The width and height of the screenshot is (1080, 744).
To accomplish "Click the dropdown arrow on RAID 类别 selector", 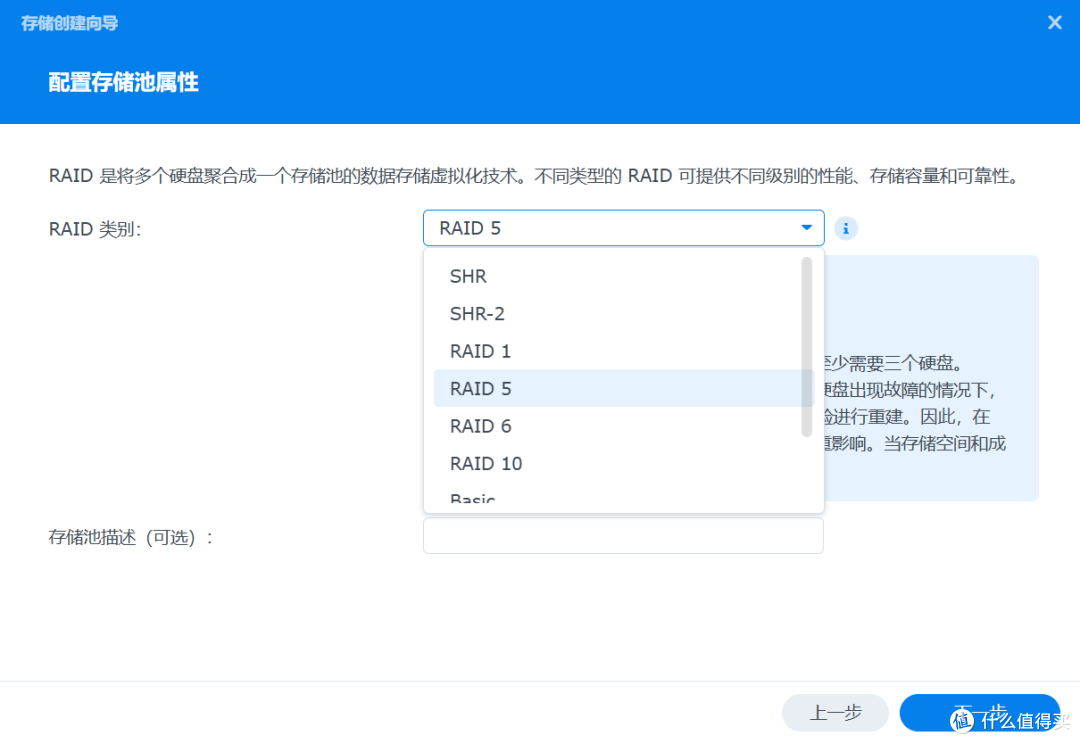I will [x=806, y=228].
